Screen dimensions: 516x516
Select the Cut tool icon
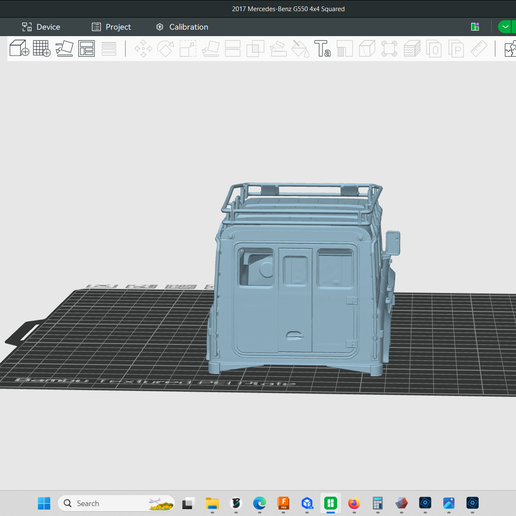tap(233, 49)
